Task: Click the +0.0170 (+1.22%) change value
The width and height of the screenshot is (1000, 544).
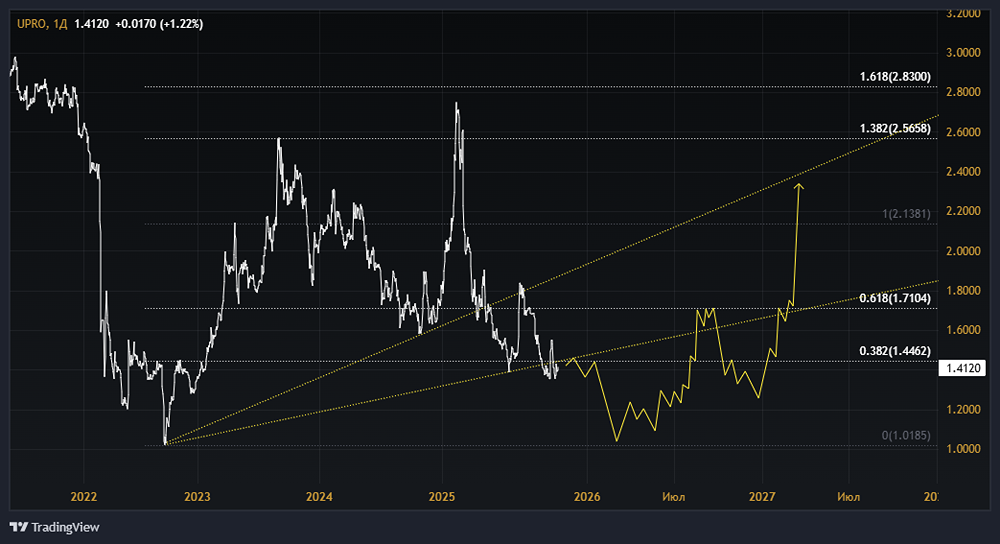Action: [159, 24]
